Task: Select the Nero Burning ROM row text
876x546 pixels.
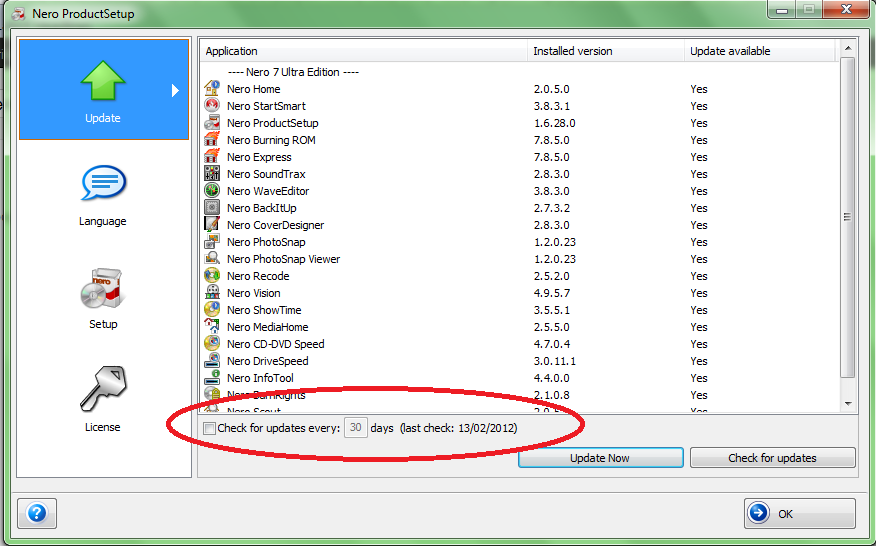Action: tap(272, 140)
